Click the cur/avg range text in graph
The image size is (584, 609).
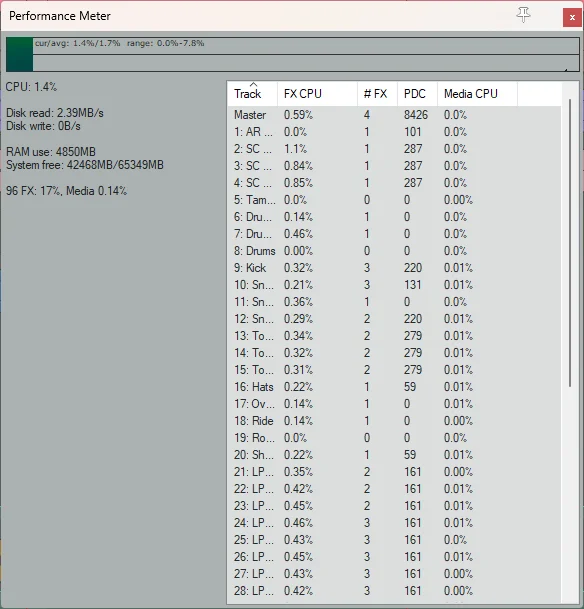119,43
